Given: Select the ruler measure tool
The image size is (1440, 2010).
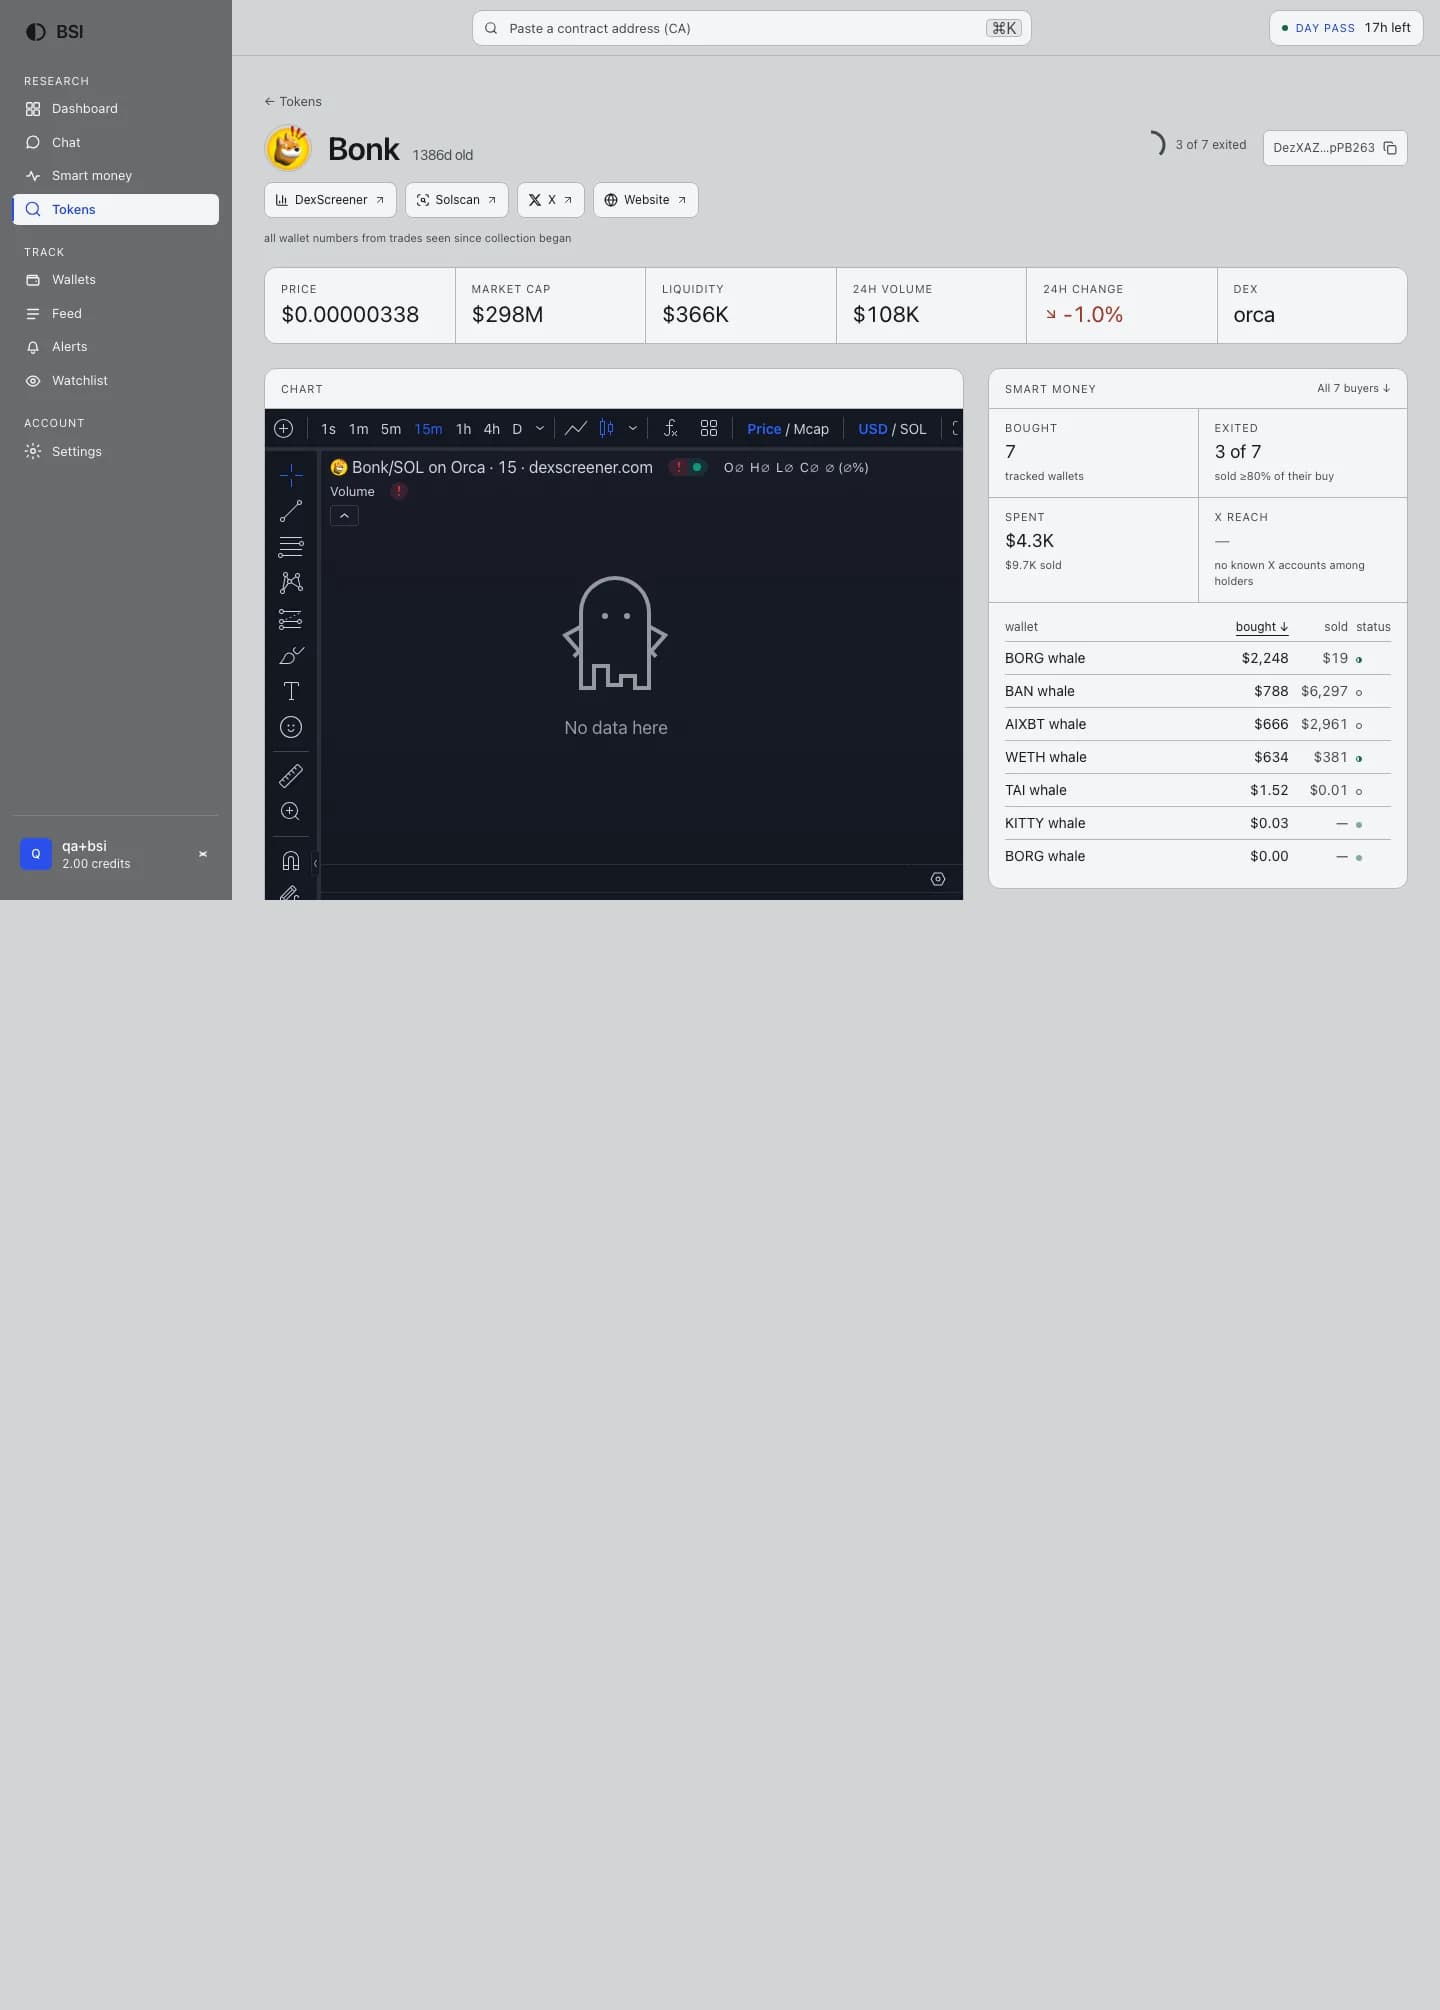Looking at the screenshot, I should (291, 775).
